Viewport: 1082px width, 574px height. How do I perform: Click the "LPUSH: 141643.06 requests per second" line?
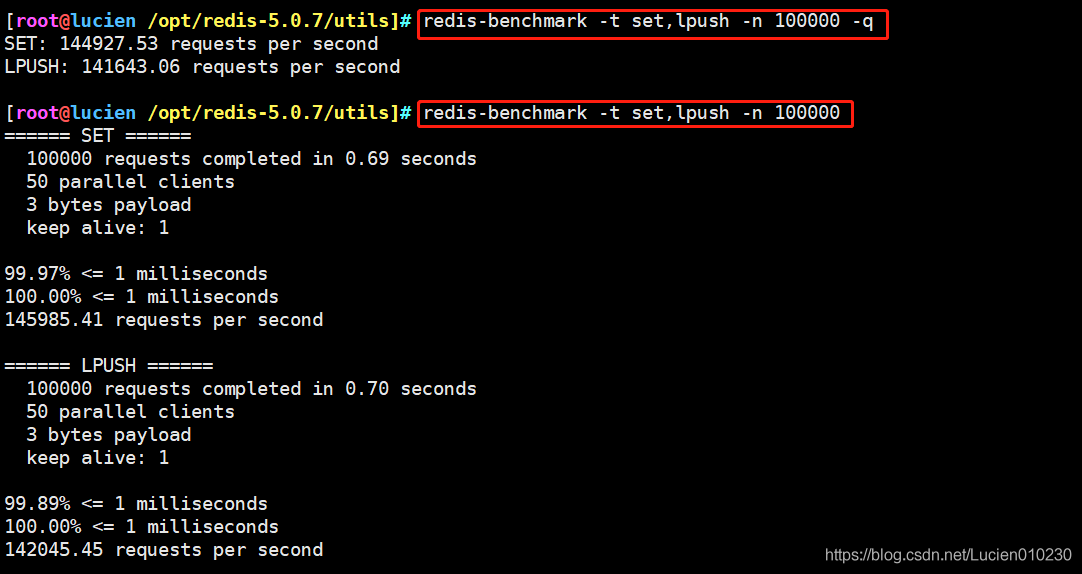pyautogui.click(x=202, y=67)
